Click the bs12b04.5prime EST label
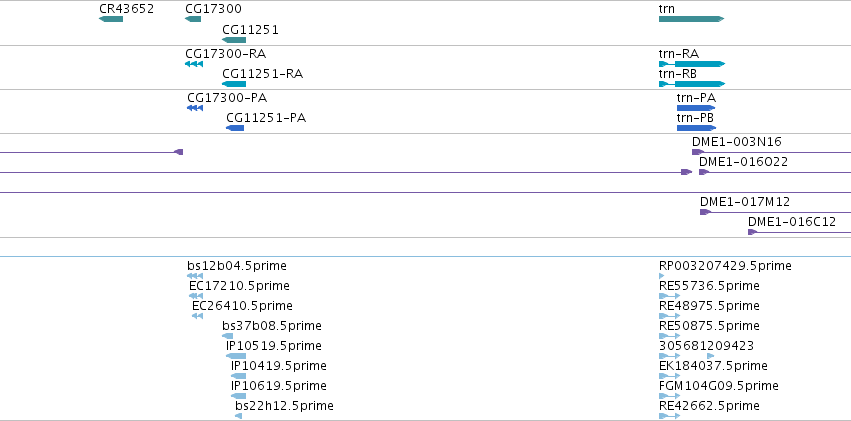The height and width of the screenshot is (421, 851). tap(237, 266)
